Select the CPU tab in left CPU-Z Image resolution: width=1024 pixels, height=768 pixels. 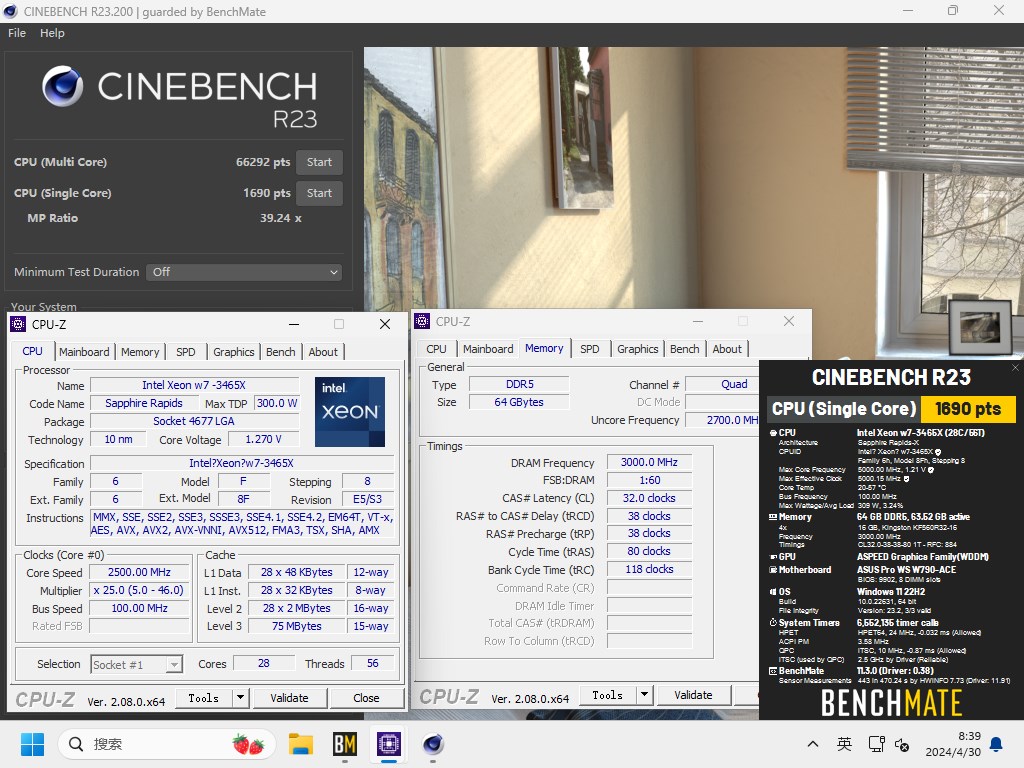click(x=32, y=351)
